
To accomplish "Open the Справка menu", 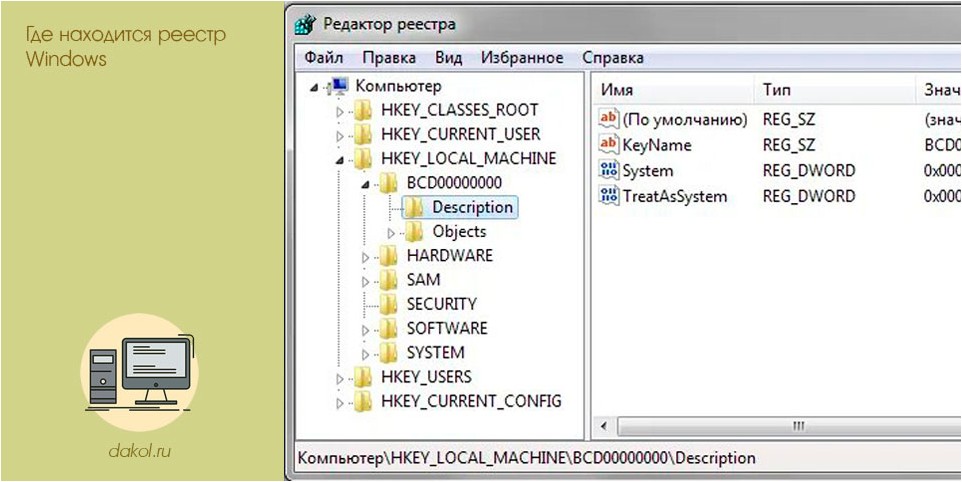I will (613, 58).
